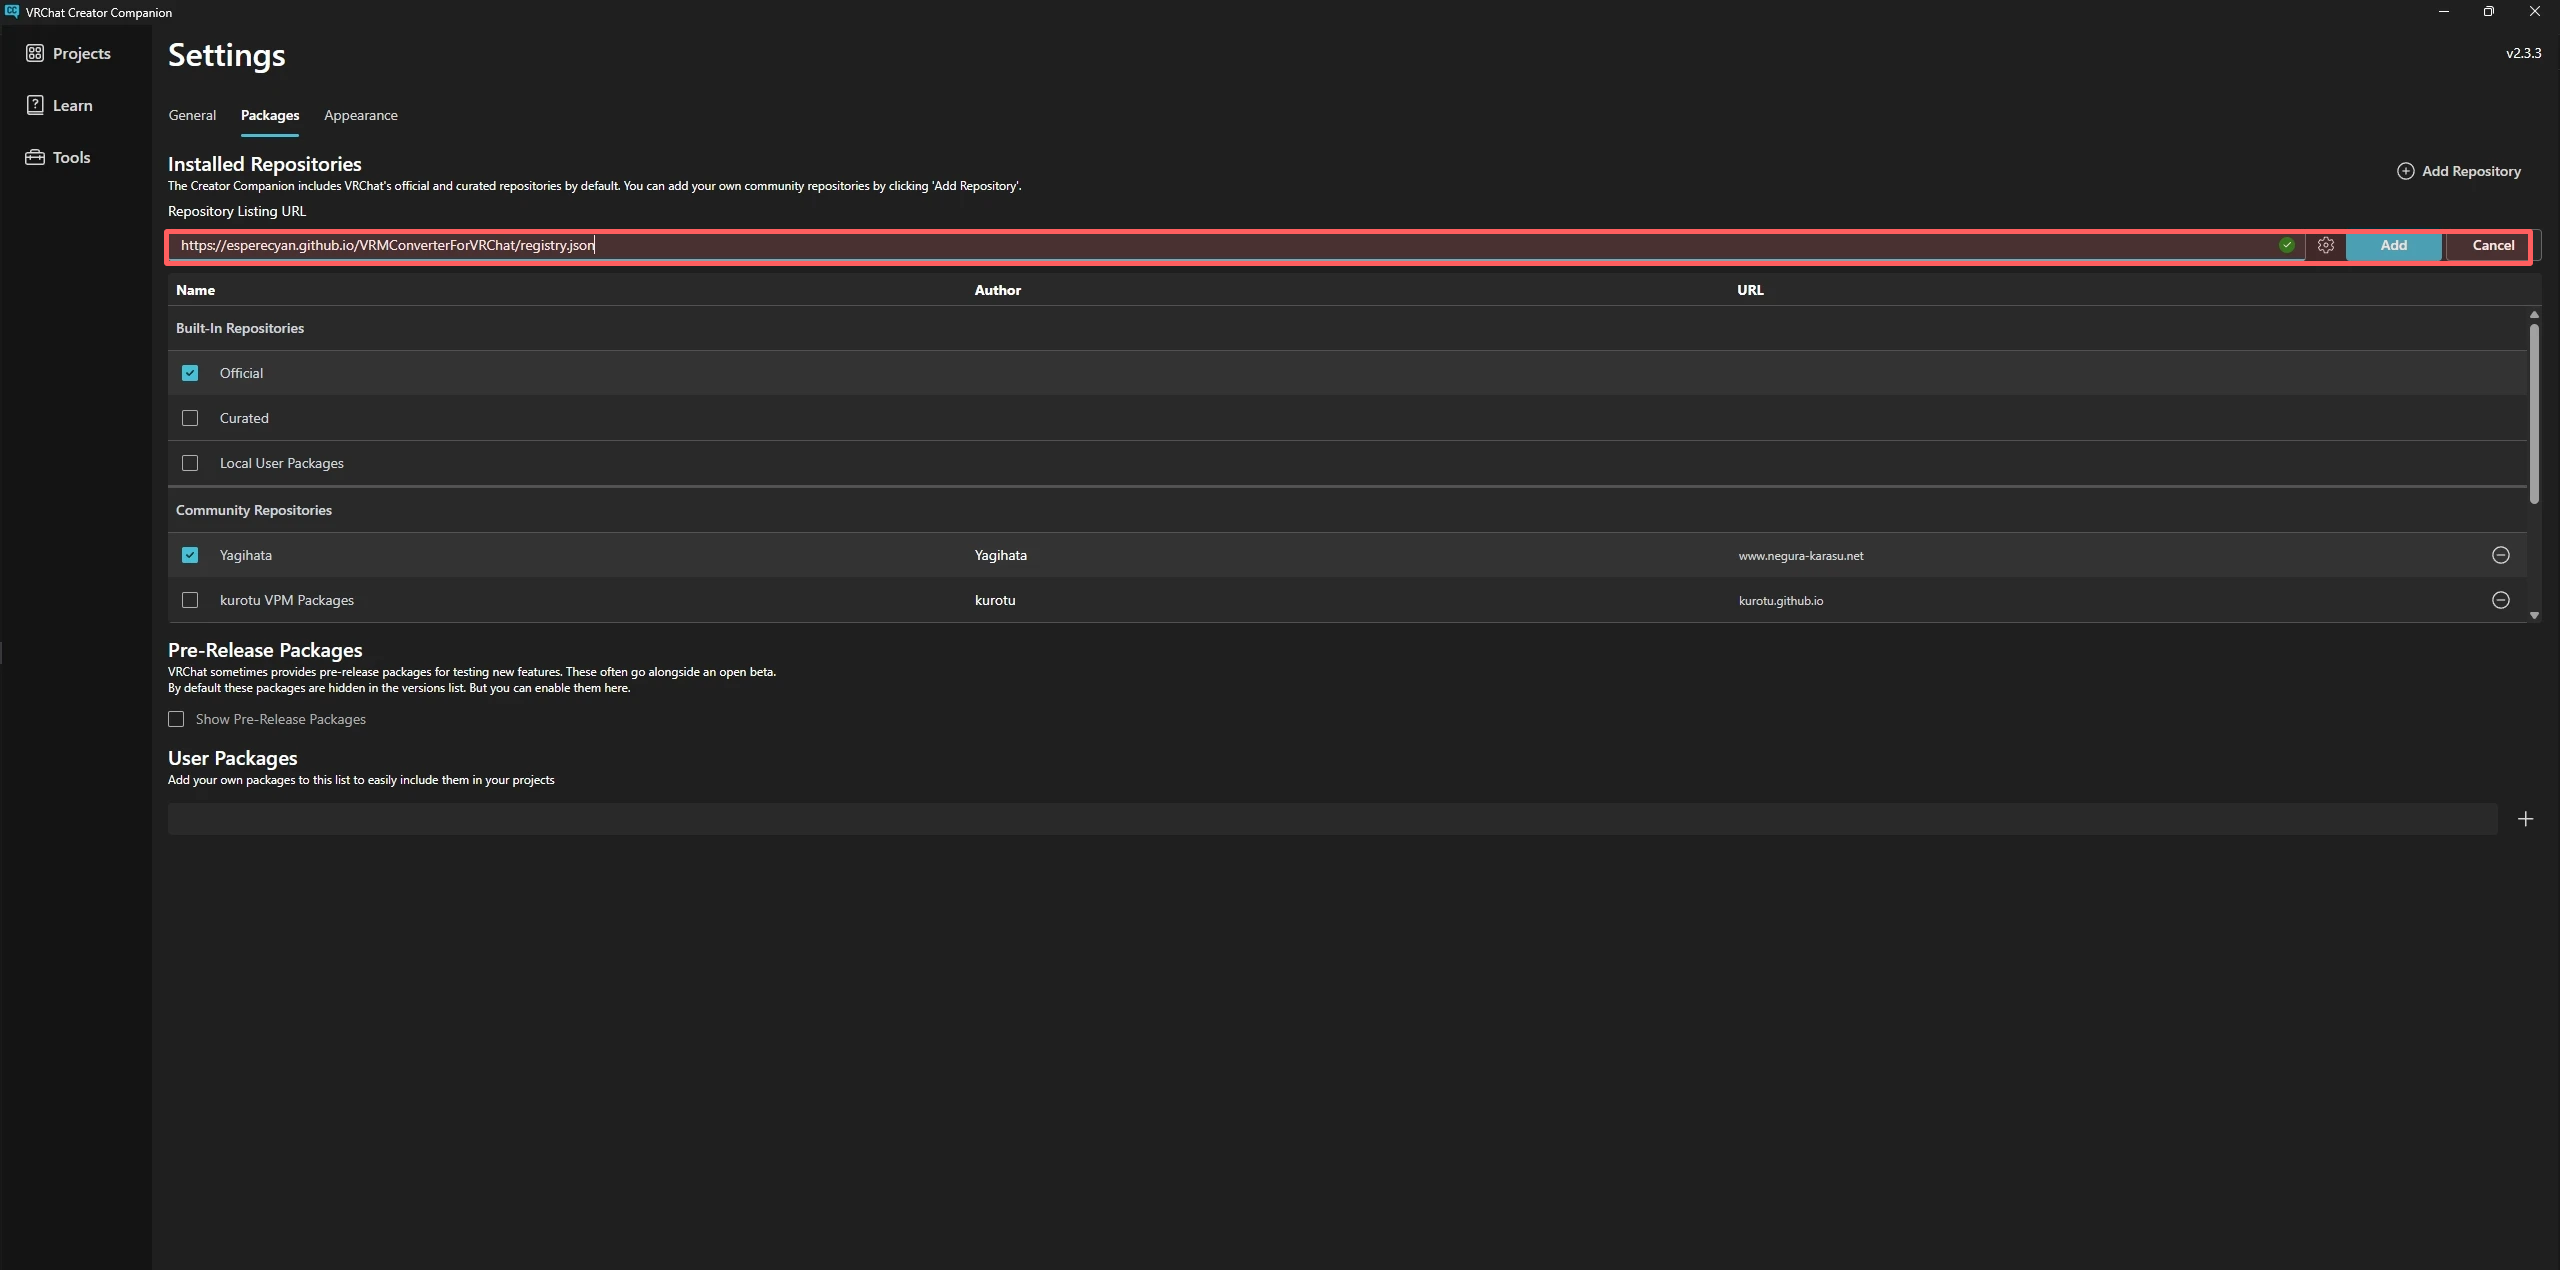Image resolution: width=2560 pixels, height=1270 pixels.
Task: Uncheck the Yagihata repository checkbox
Action: tap(190, 555)
